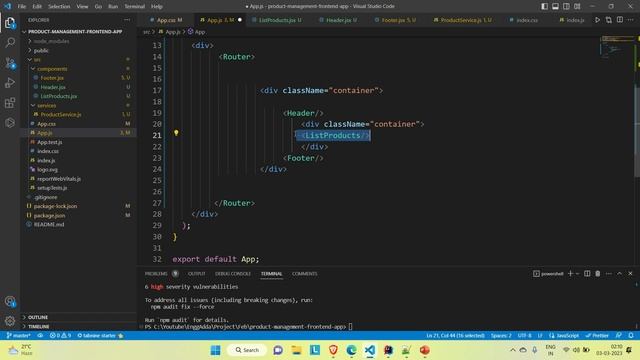Image resolution: width=640 pixels, height=360 pixels.
Task: Click Ln 21, Col 44 cursor position
Action: coord(456,336)
